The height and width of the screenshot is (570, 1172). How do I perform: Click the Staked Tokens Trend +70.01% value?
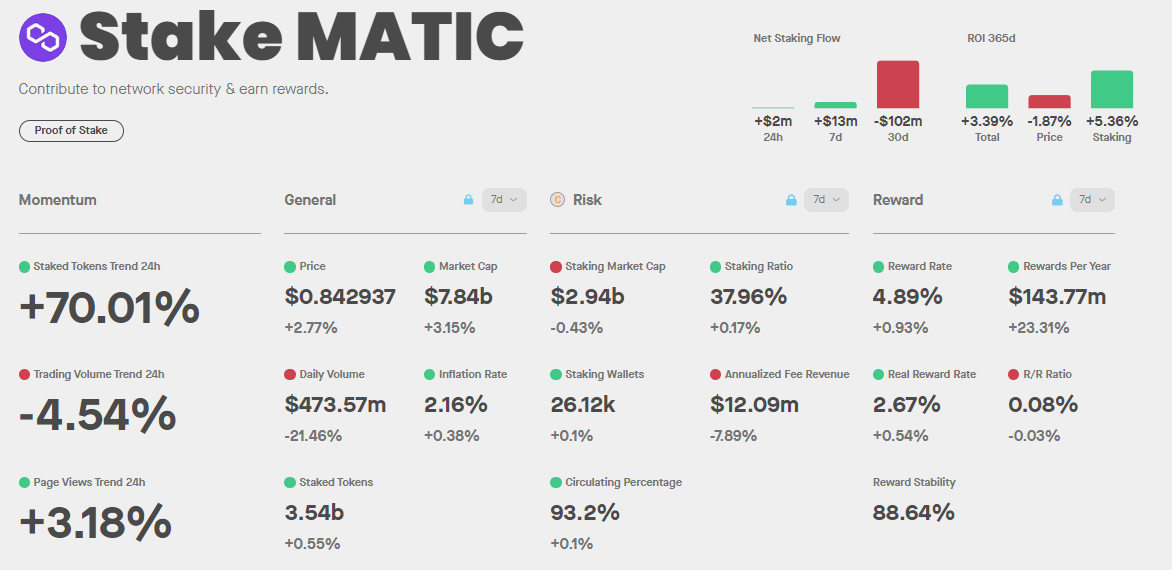tap(109, 307)
